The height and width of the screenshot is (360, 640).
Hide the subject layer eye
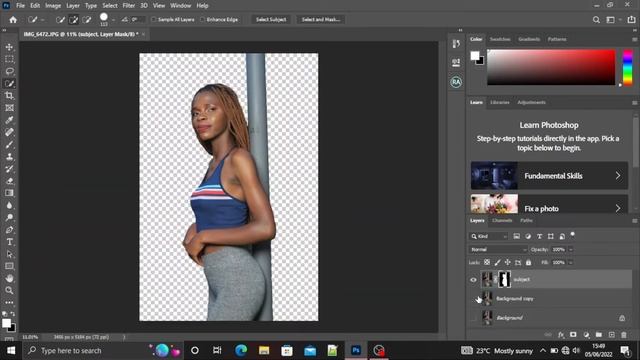[473, 280]
